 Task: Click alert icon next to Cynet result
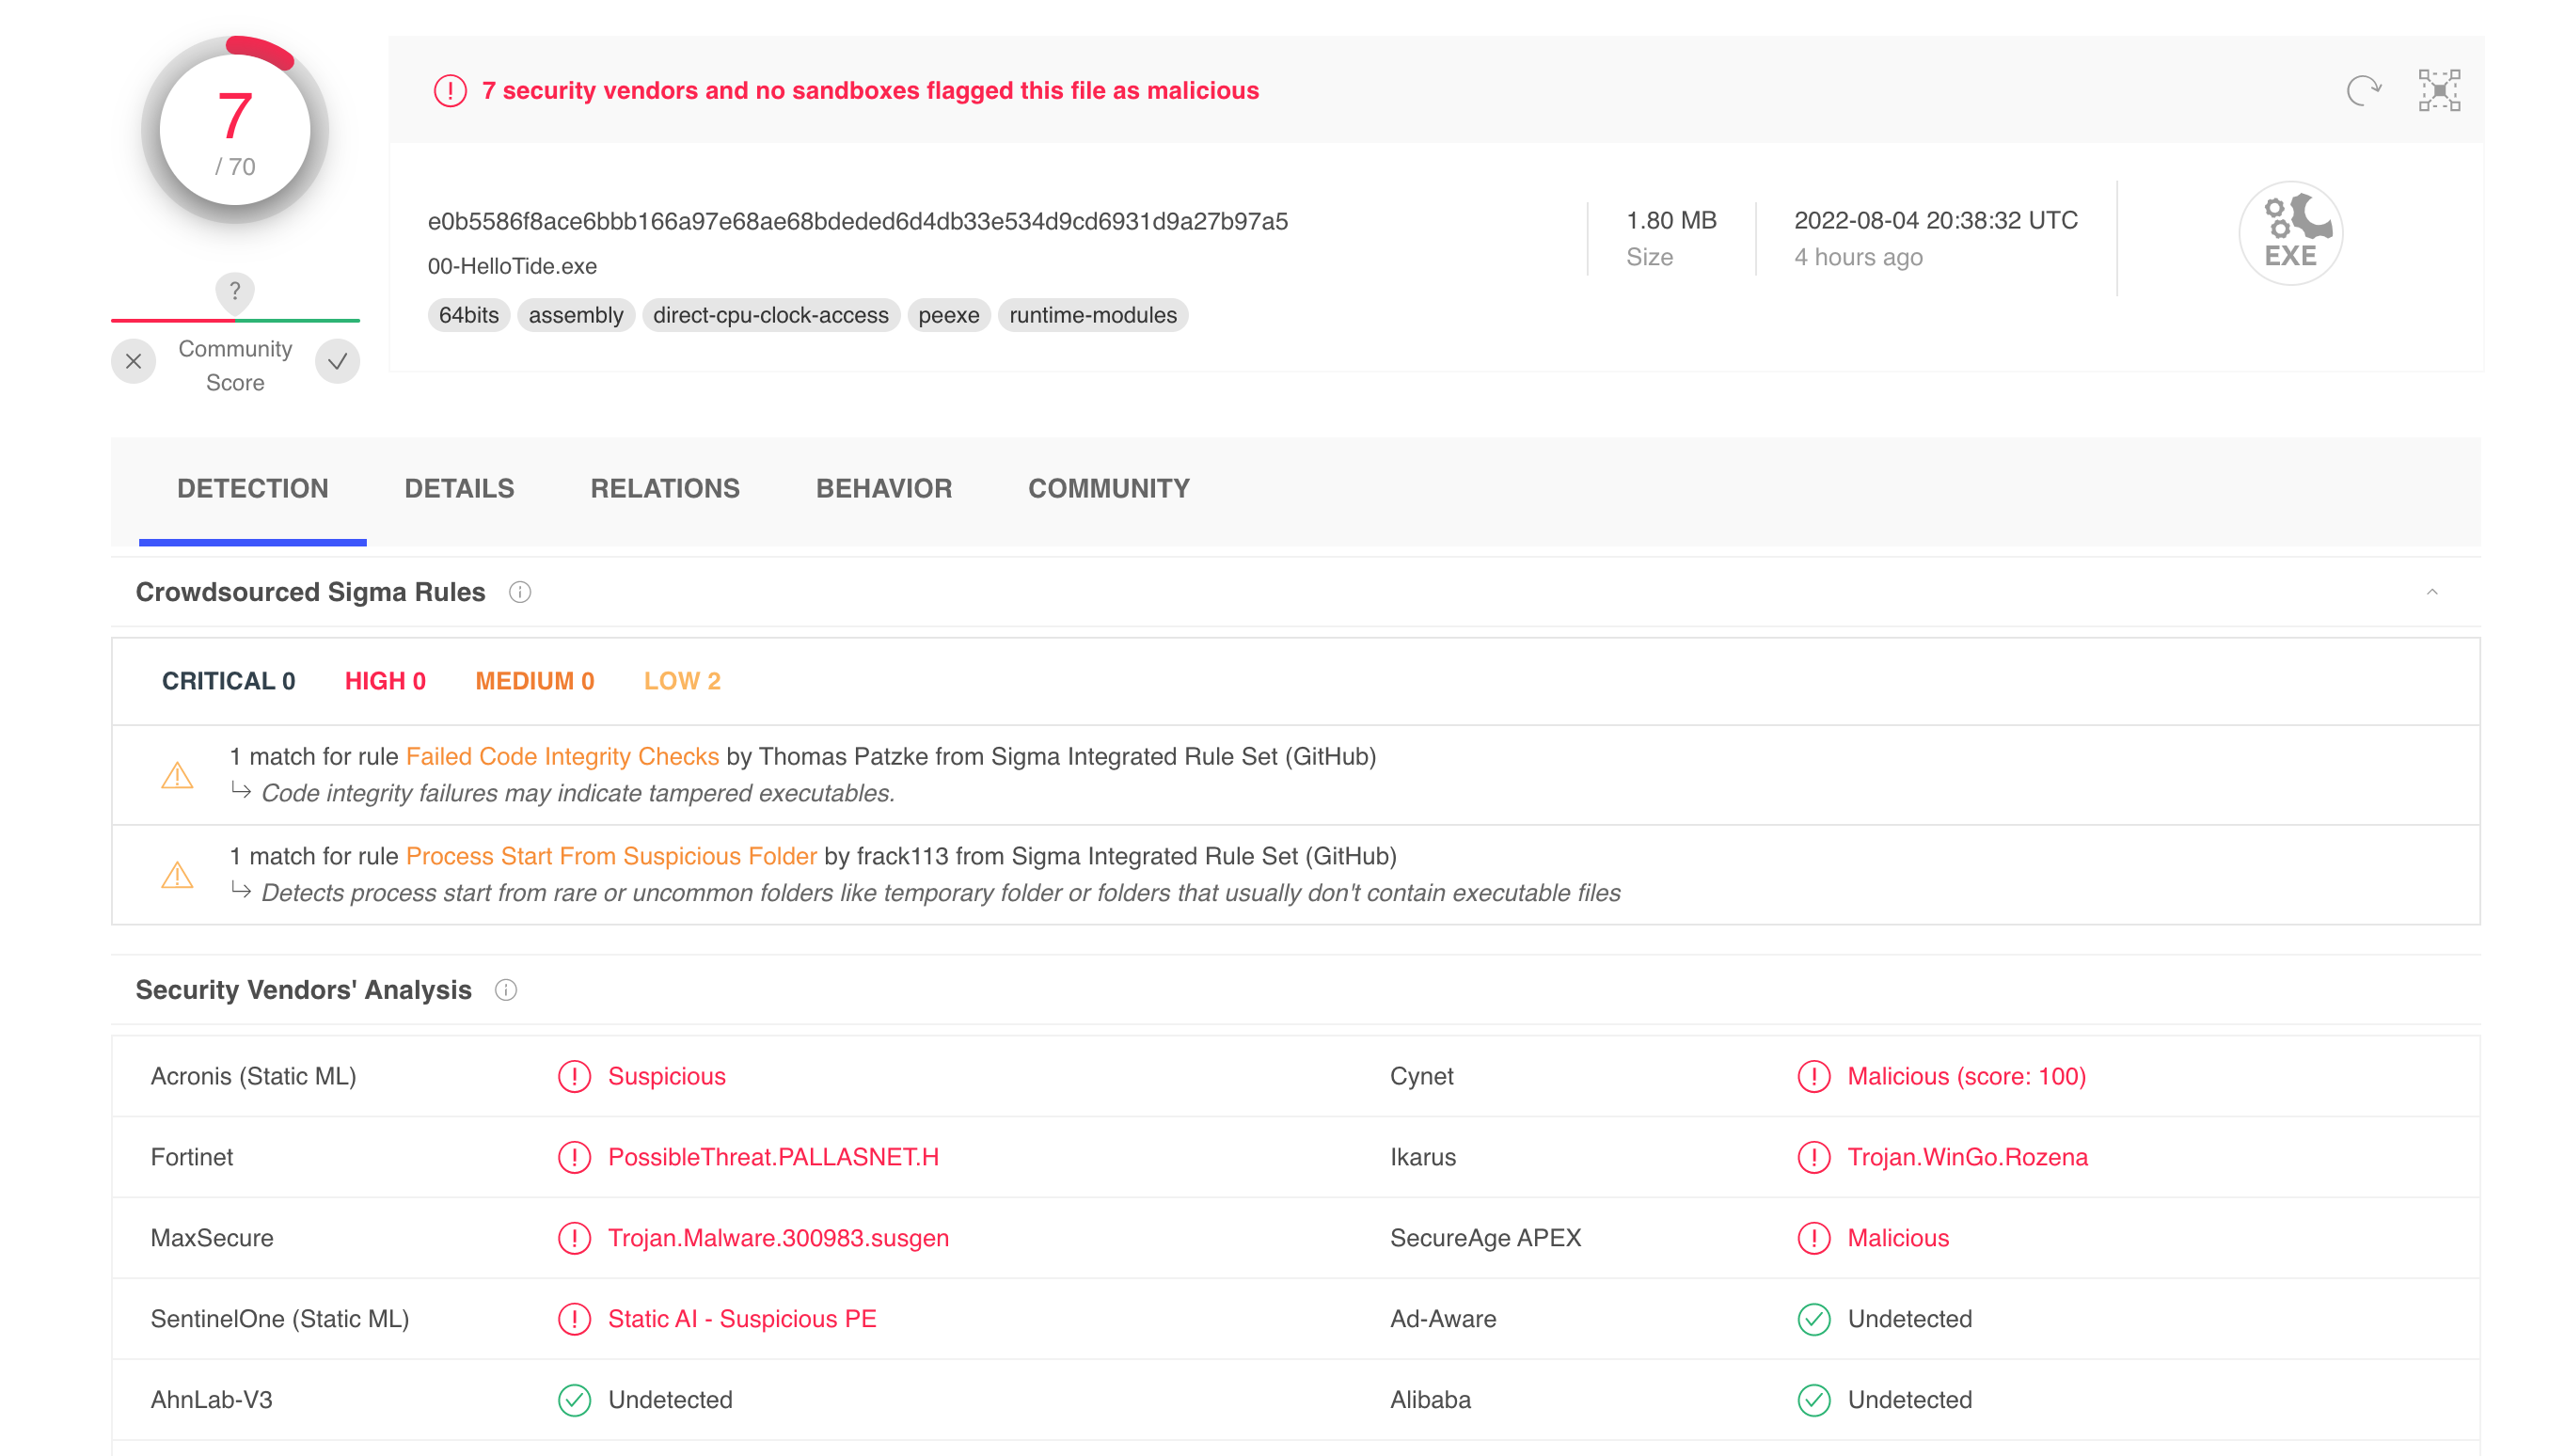tap(1812, 1076)
